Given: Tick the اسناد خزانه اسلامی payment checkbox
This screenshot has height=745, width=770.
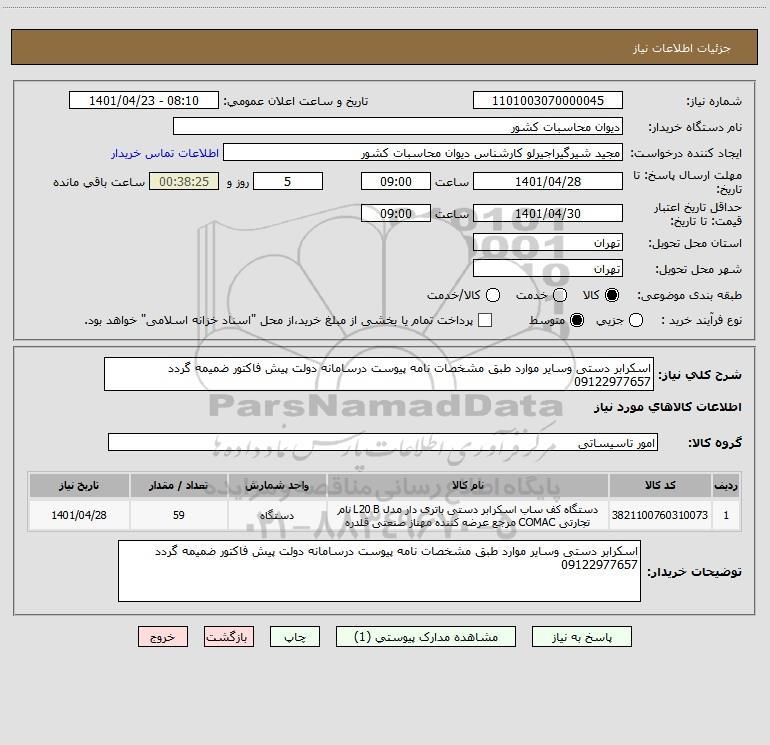Looking at the screenshot, I should (485, 320).
